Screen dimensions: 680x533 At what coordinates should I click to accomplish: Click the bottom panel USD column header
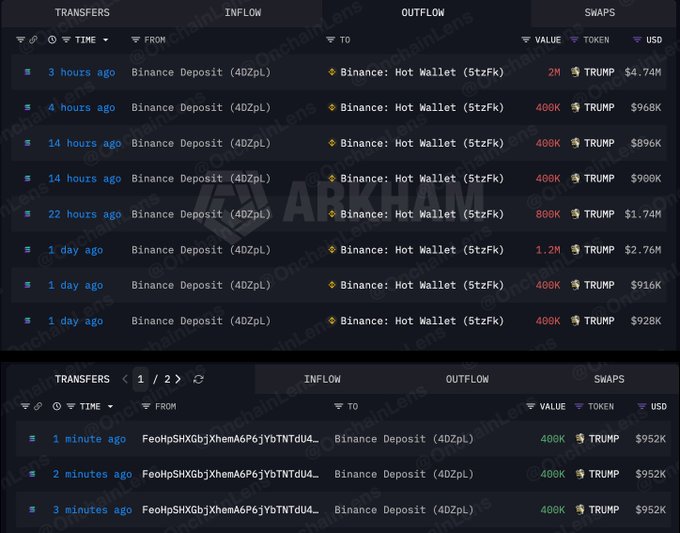659,406
